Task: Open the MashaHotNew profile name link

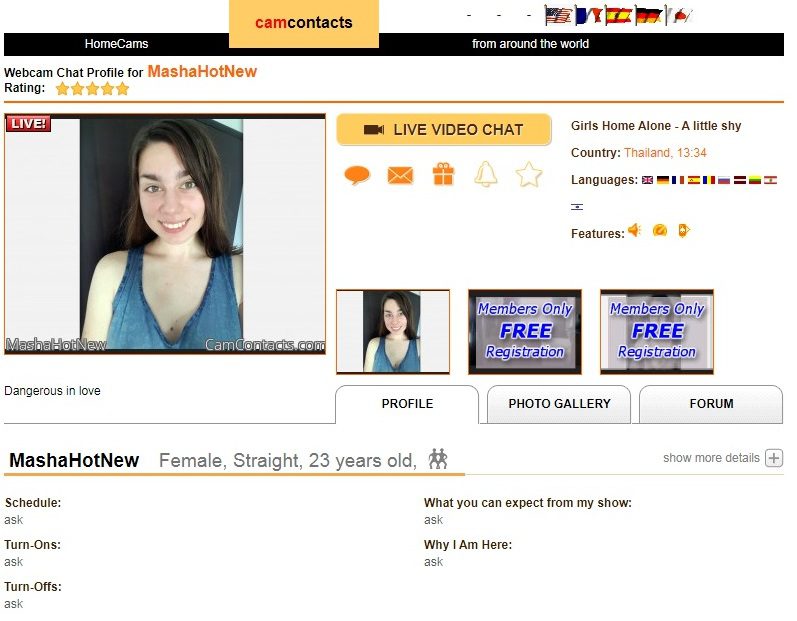Action: 202,72
